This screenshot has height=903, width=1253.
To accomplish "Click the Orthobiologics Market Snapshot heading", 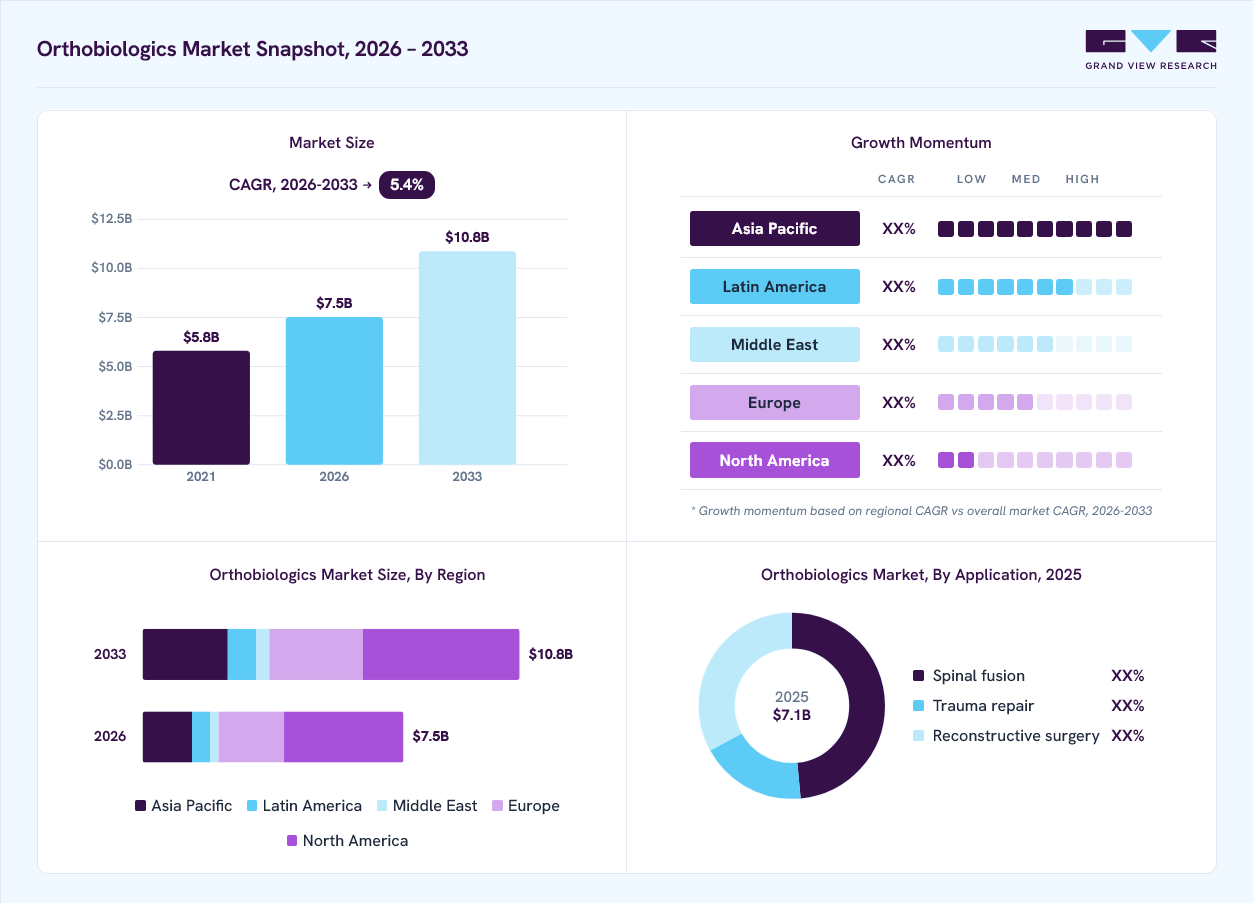I will 253,49.
